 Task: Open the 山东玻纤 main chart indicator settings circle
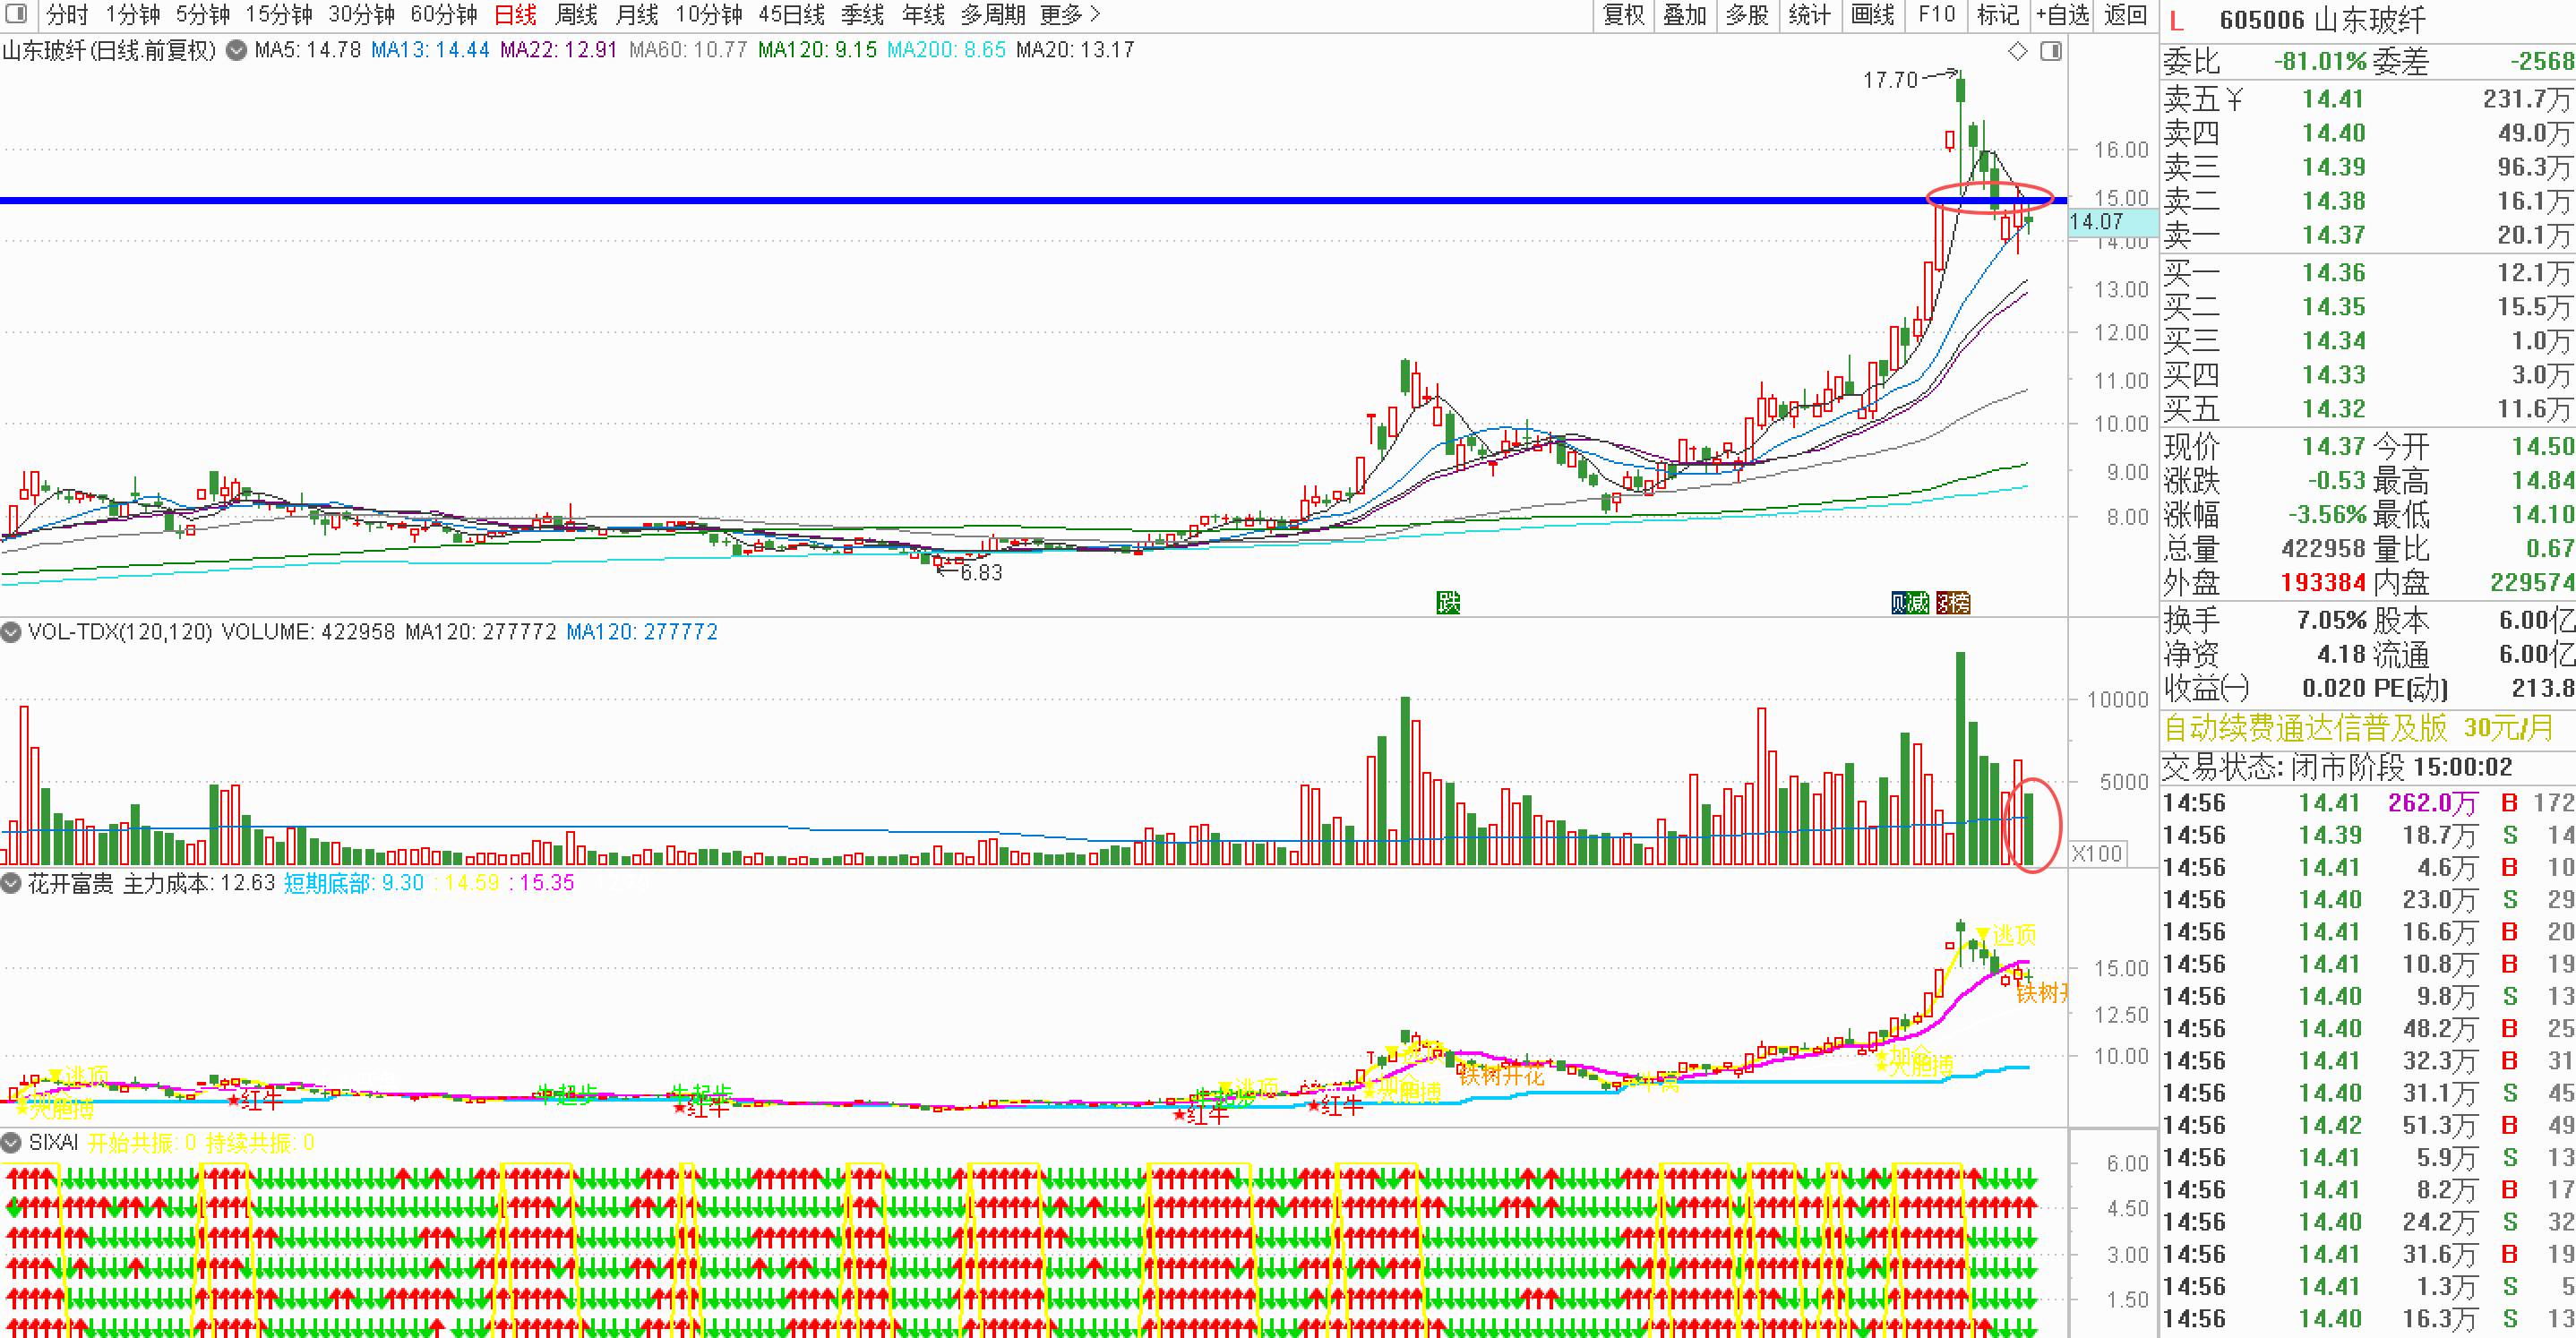point(236,50)
